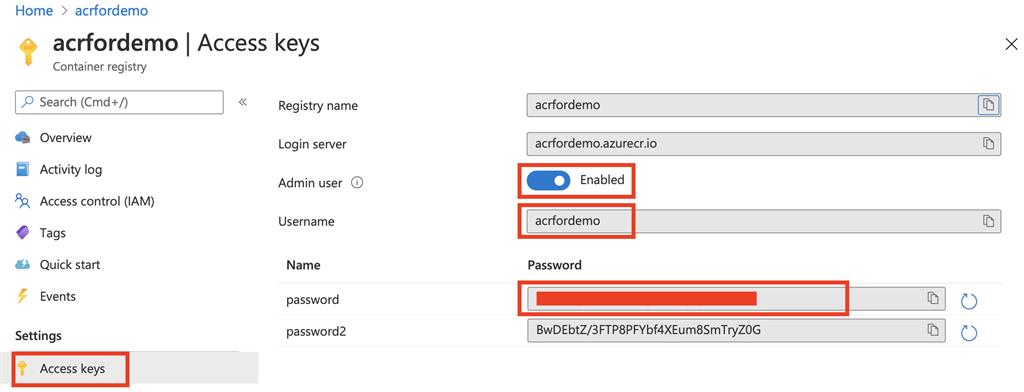Copy the primary password value
This screenshot has width=1024, height=392.
coord(933,298)
